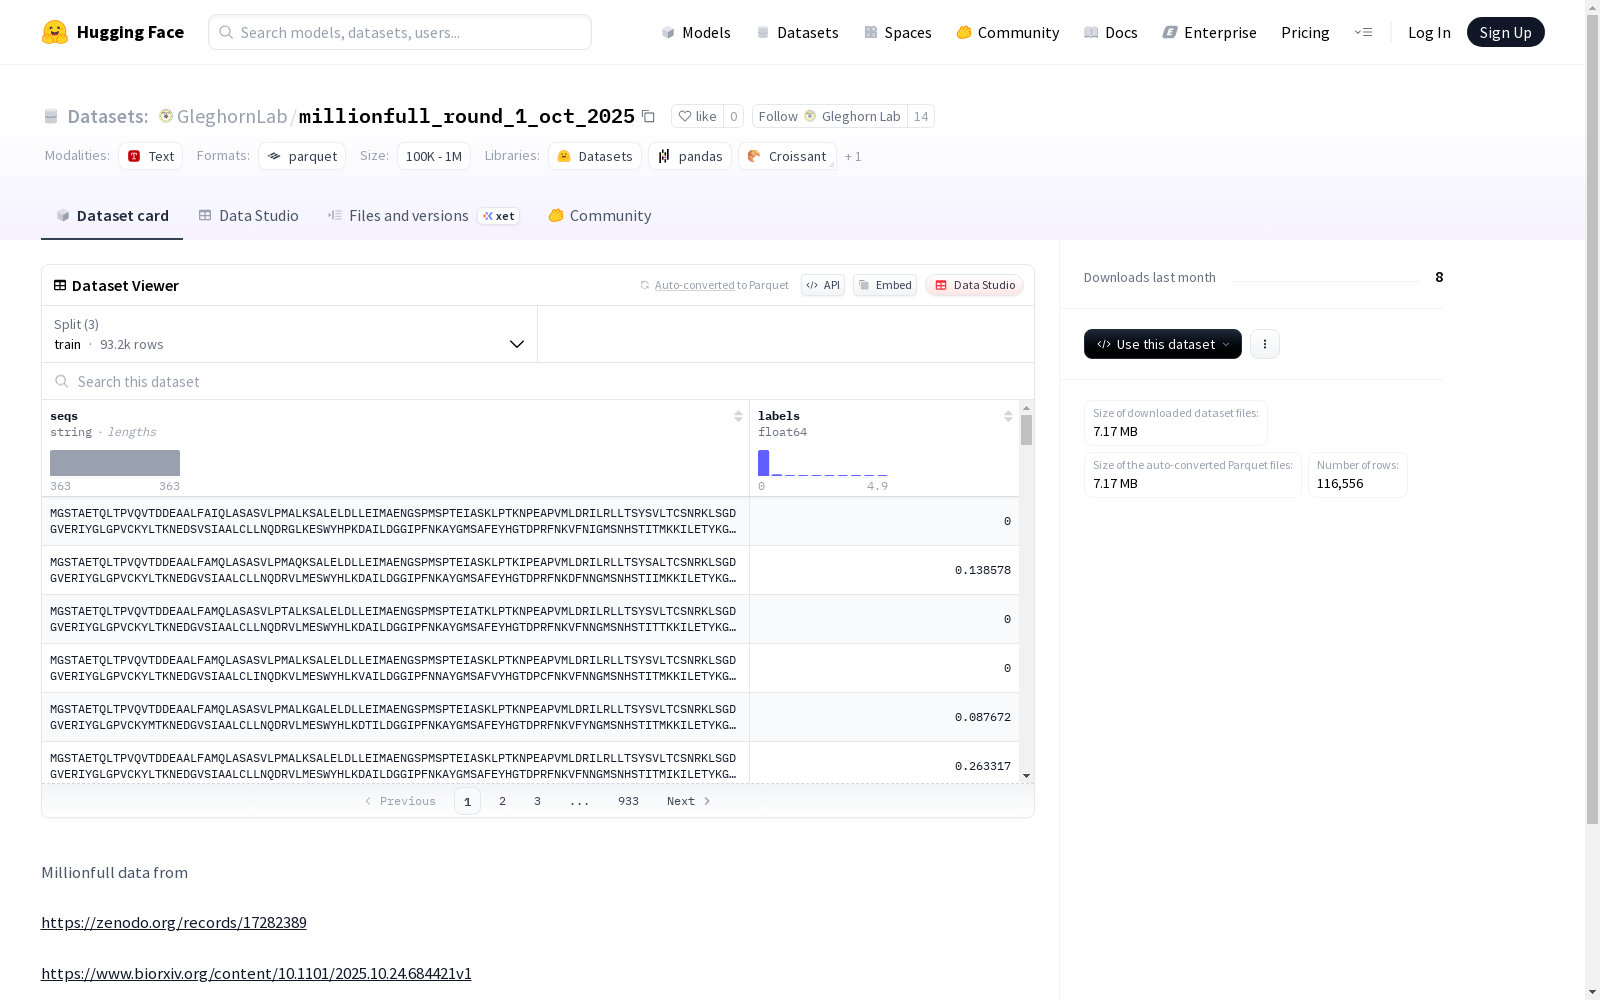
Task: Click the like count 0
Action: pos(734,116)
